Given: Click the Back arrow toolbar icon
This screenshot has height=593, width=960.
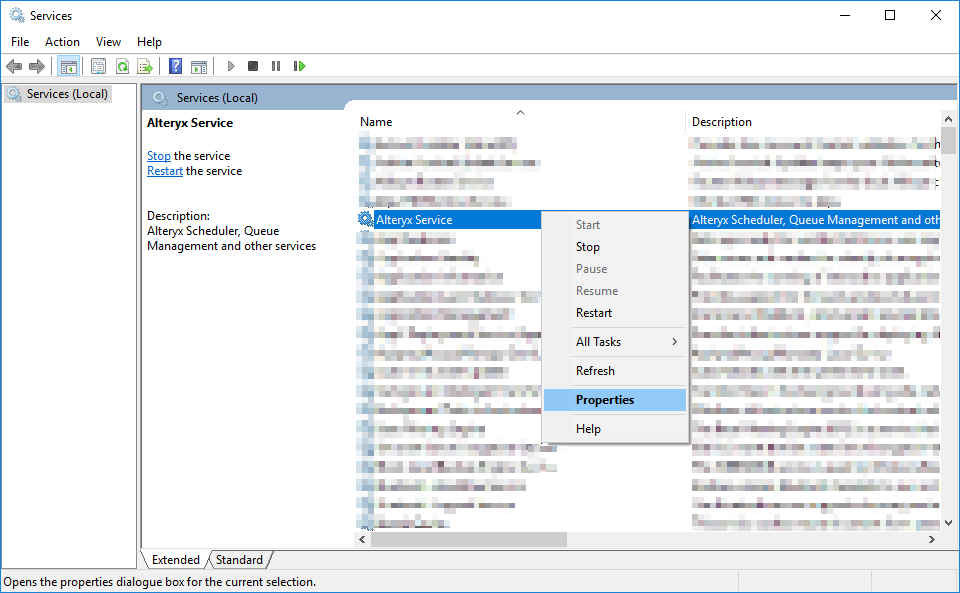Looking at the screenshot, I should click(14, 66).
